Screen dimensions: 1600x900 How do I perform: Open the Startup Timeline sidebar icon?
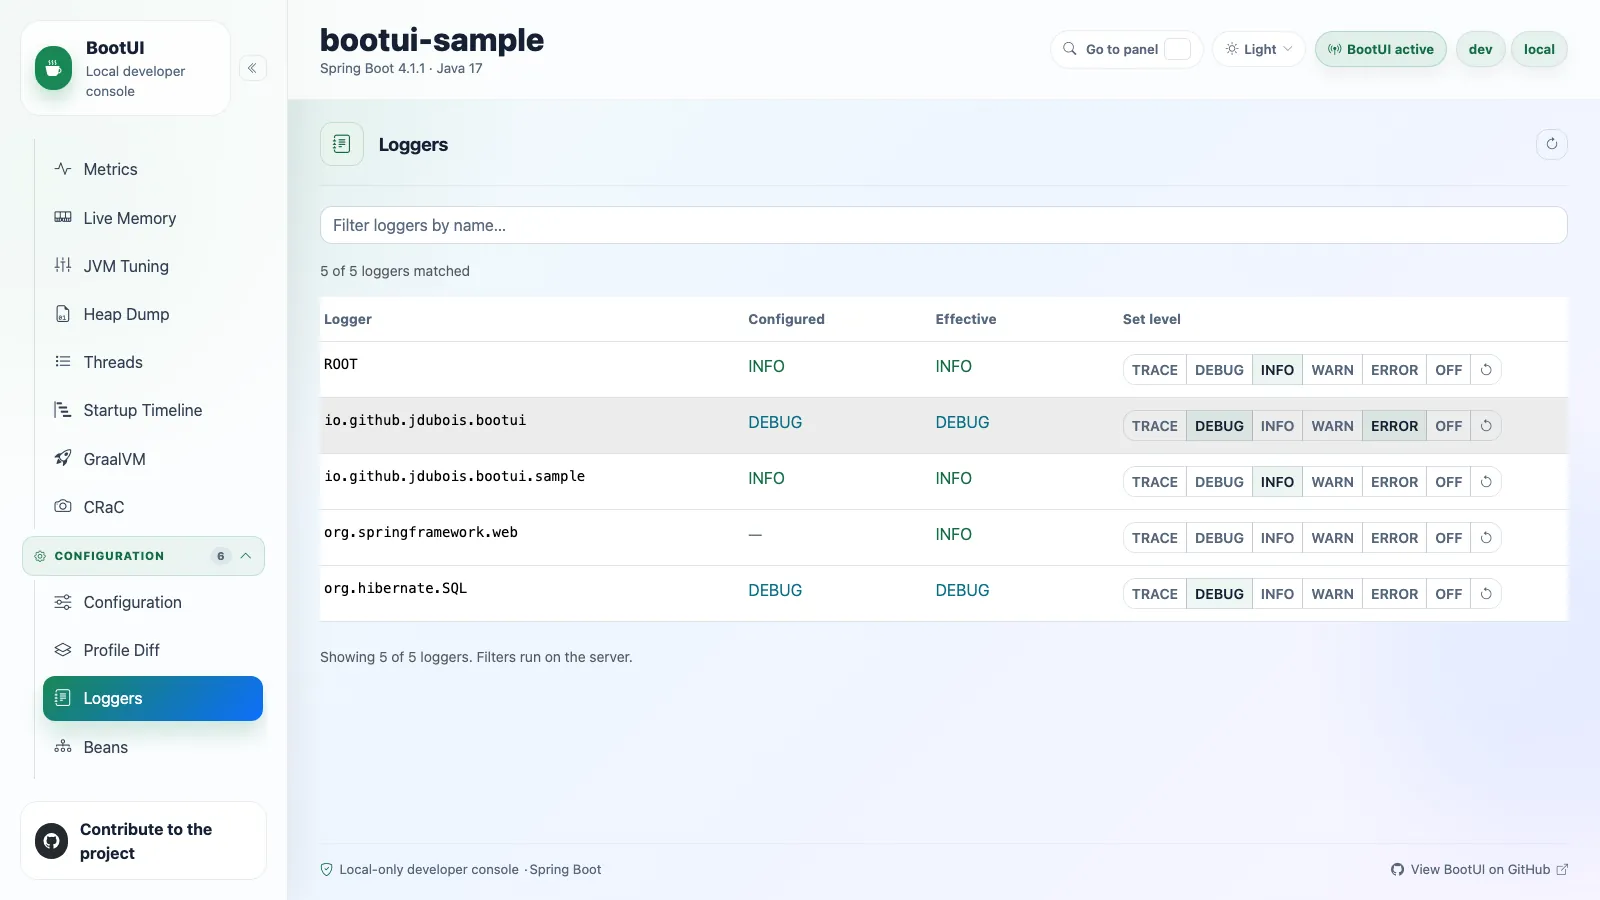pos(63,410)
